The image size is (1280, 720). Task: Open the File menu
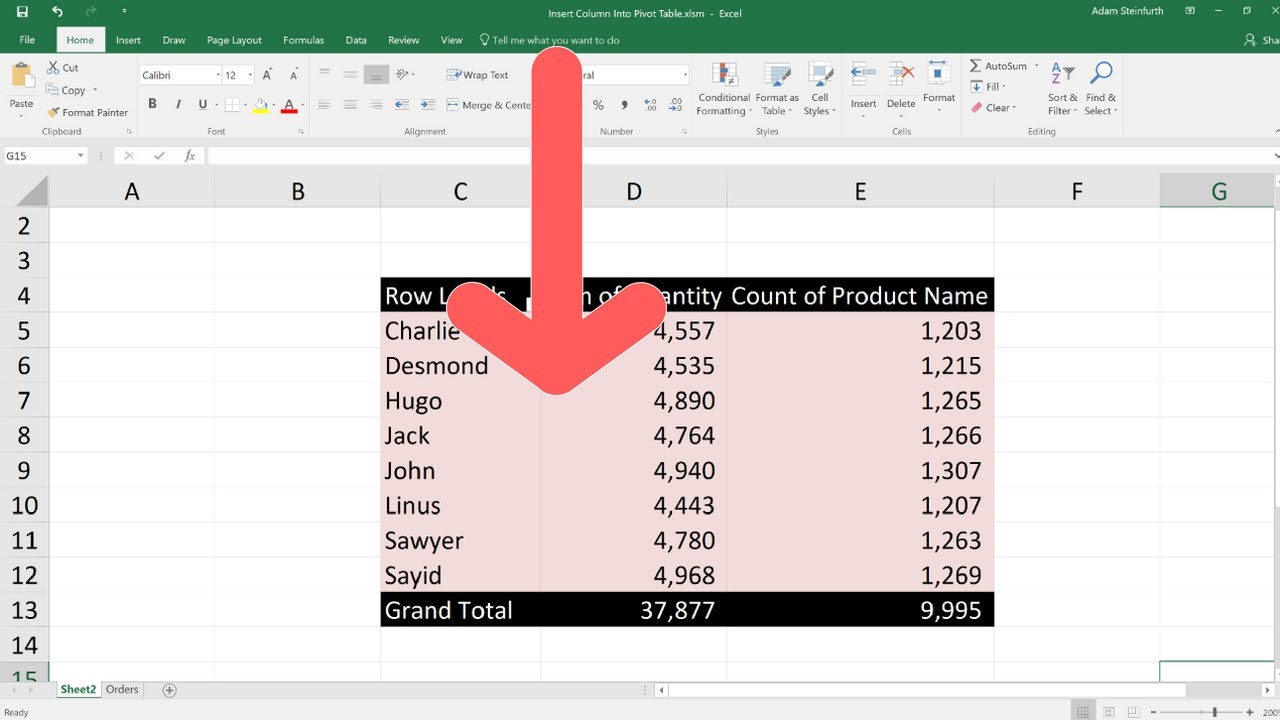[27, 40]
